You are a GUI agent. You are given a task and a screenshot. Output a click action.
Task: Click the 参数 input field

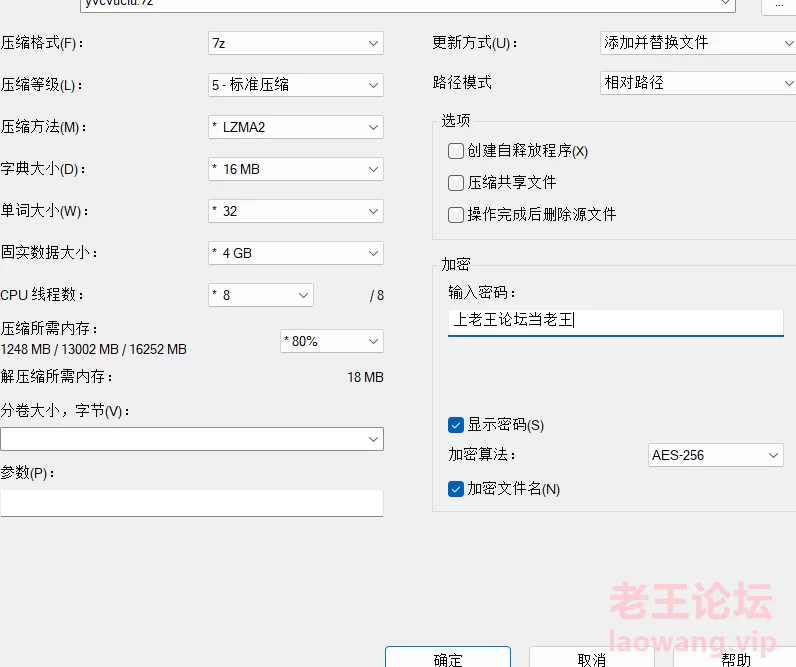coord(191,502)
